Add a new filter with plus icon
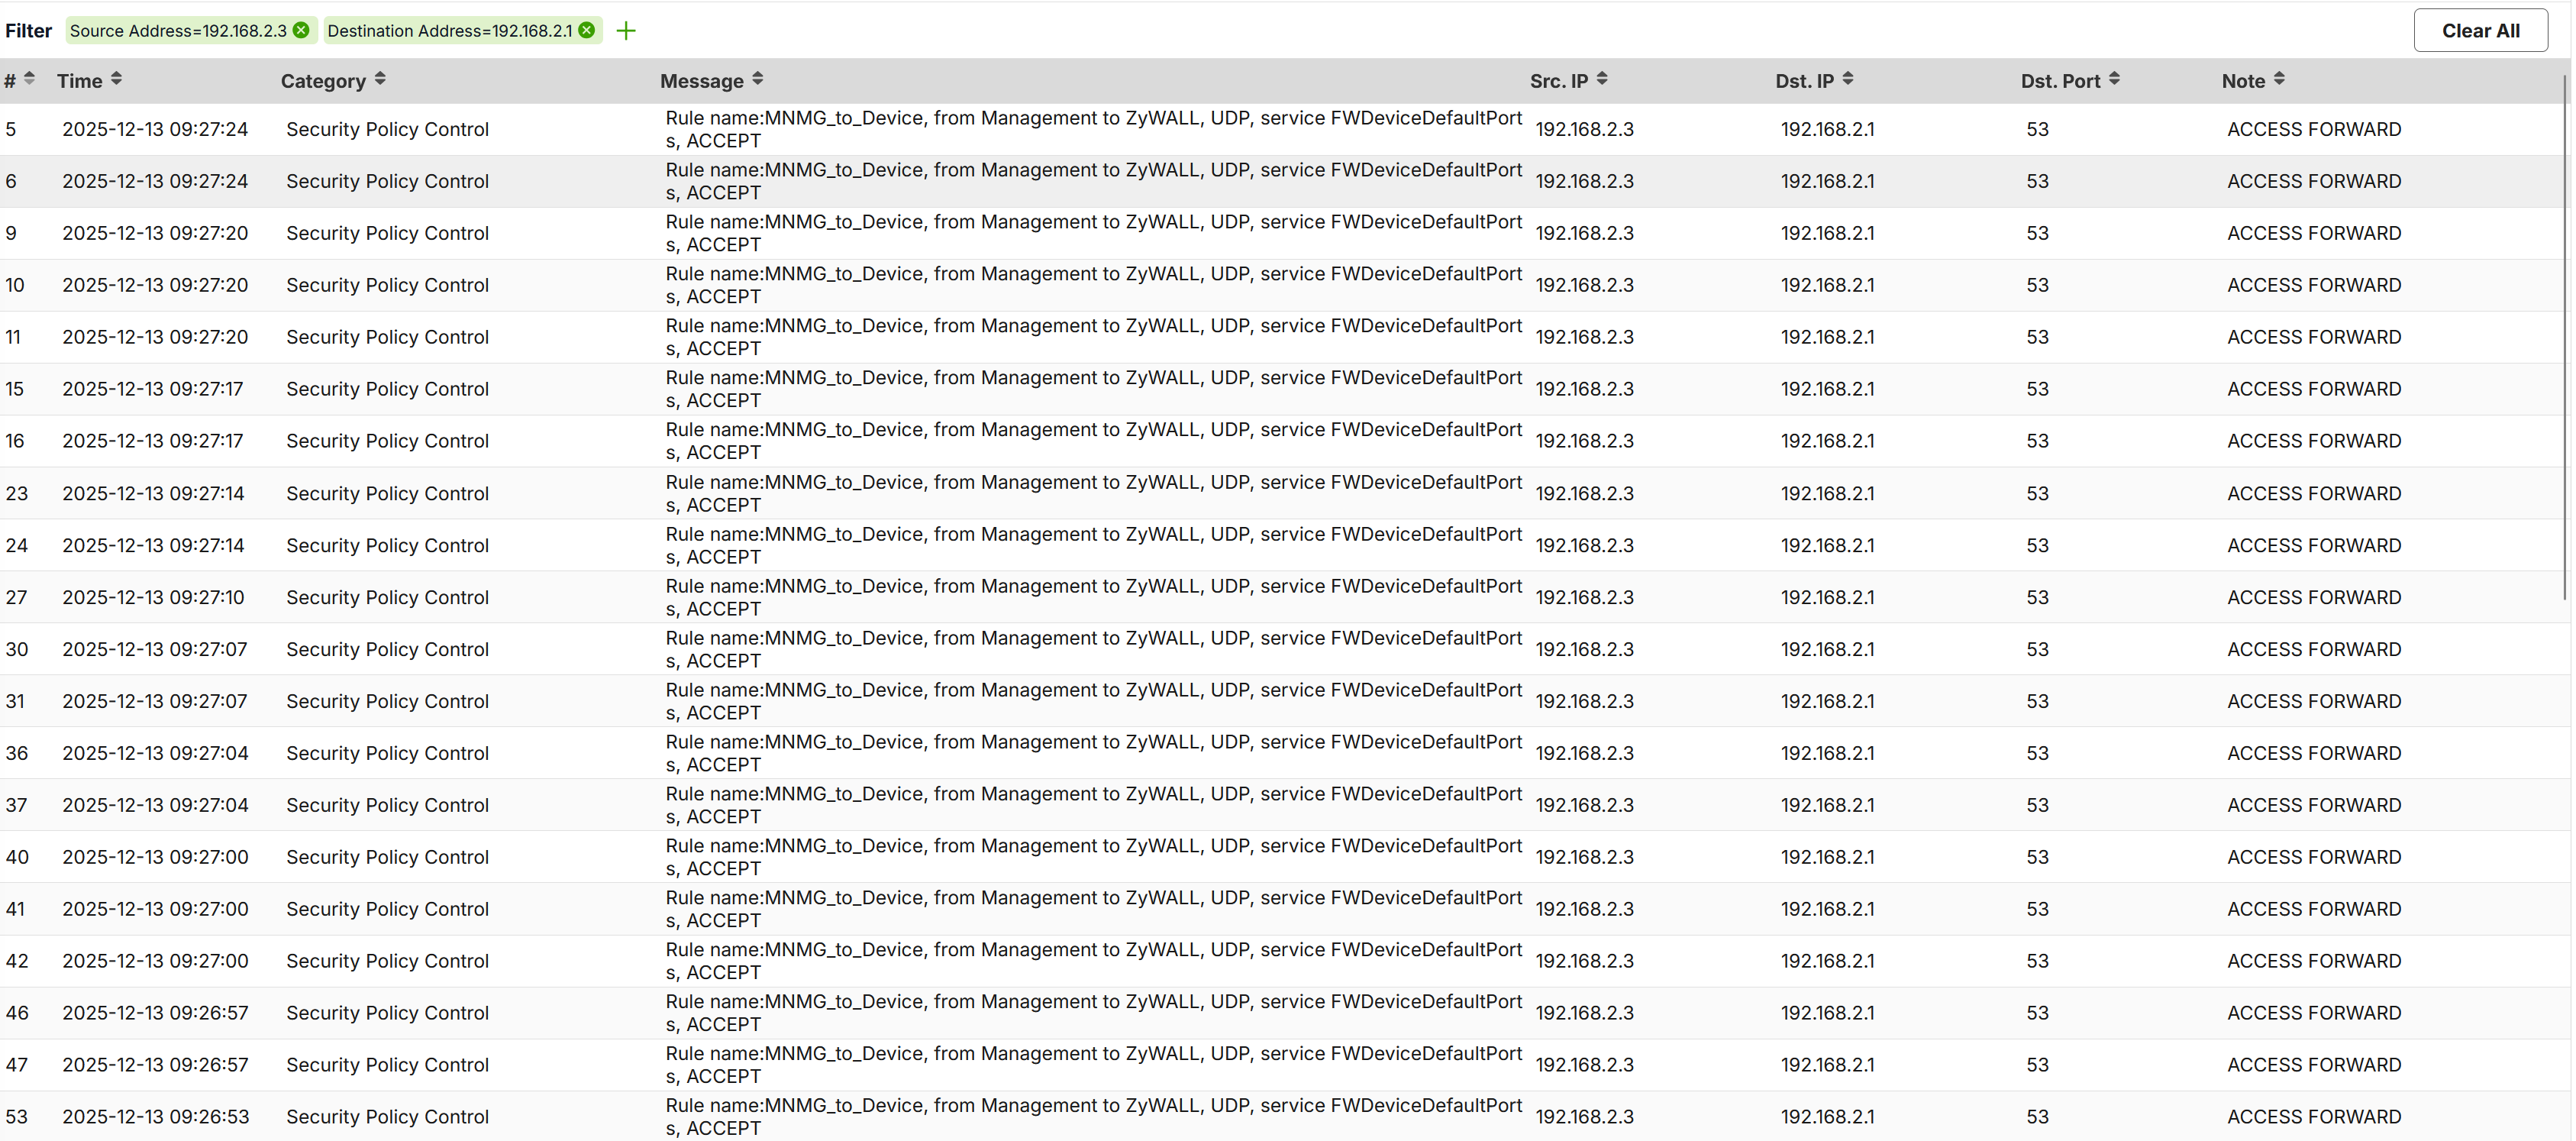Image resolution: width=2576 pixels, height=1141 pixels. point(626,31)
